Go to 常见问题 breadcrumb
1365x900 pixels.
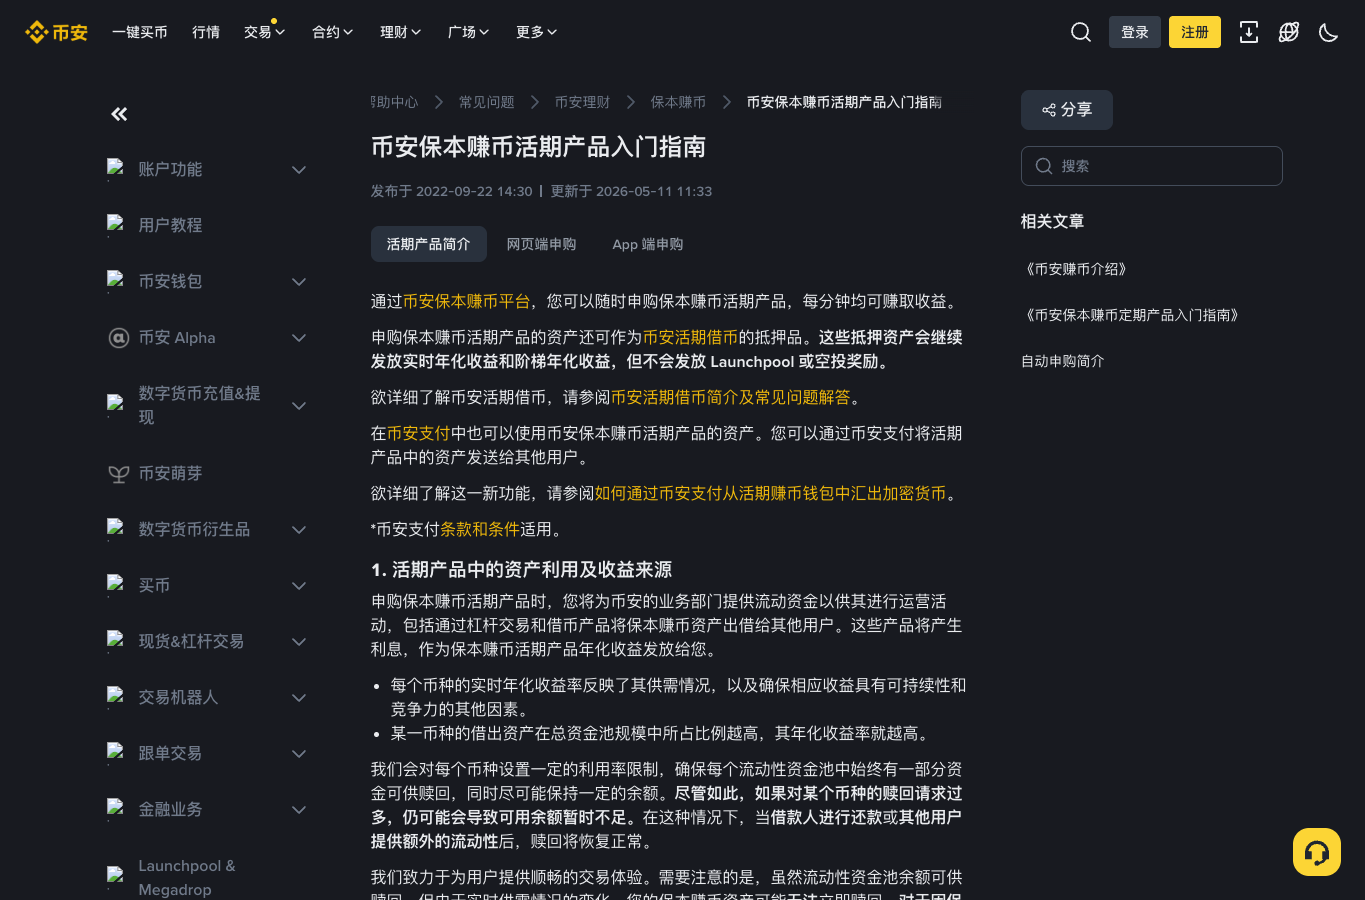pos(487,102)
